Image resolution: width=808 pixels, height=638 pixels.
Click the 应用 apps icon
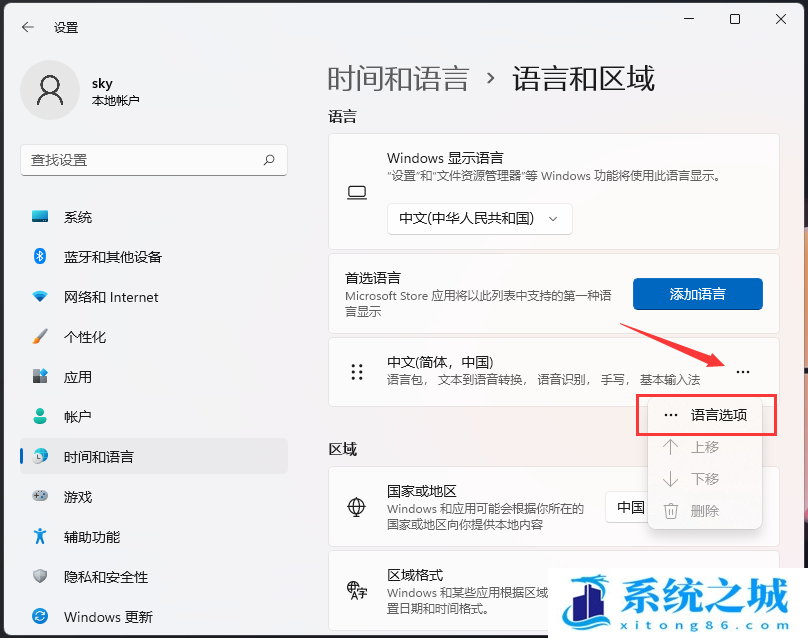40,376
